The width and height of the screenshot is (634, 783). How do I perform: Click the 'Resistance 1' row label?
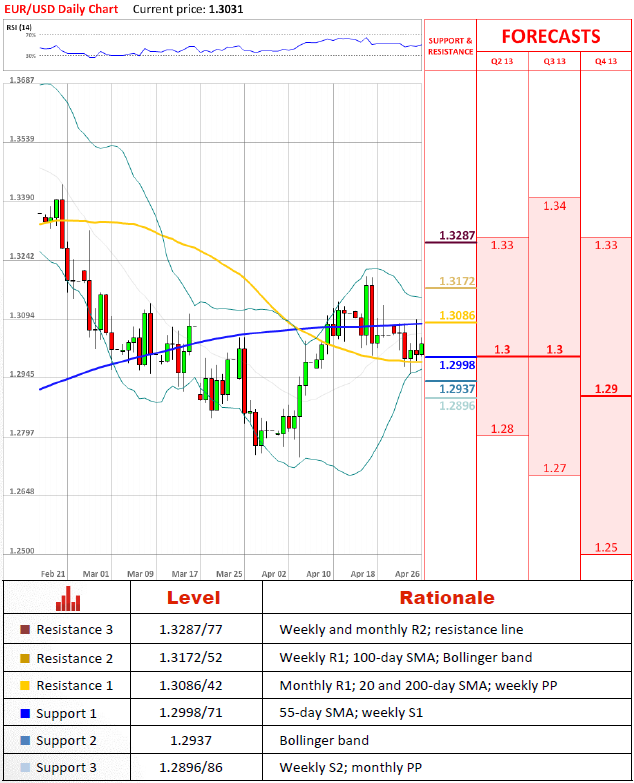point(74,686)
